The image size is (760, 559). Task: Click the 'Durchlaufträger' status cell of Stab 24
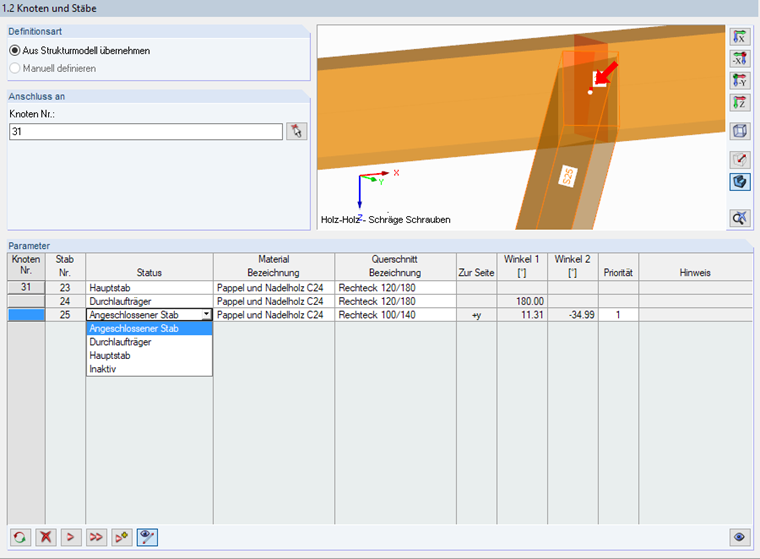tap(149, 301)
